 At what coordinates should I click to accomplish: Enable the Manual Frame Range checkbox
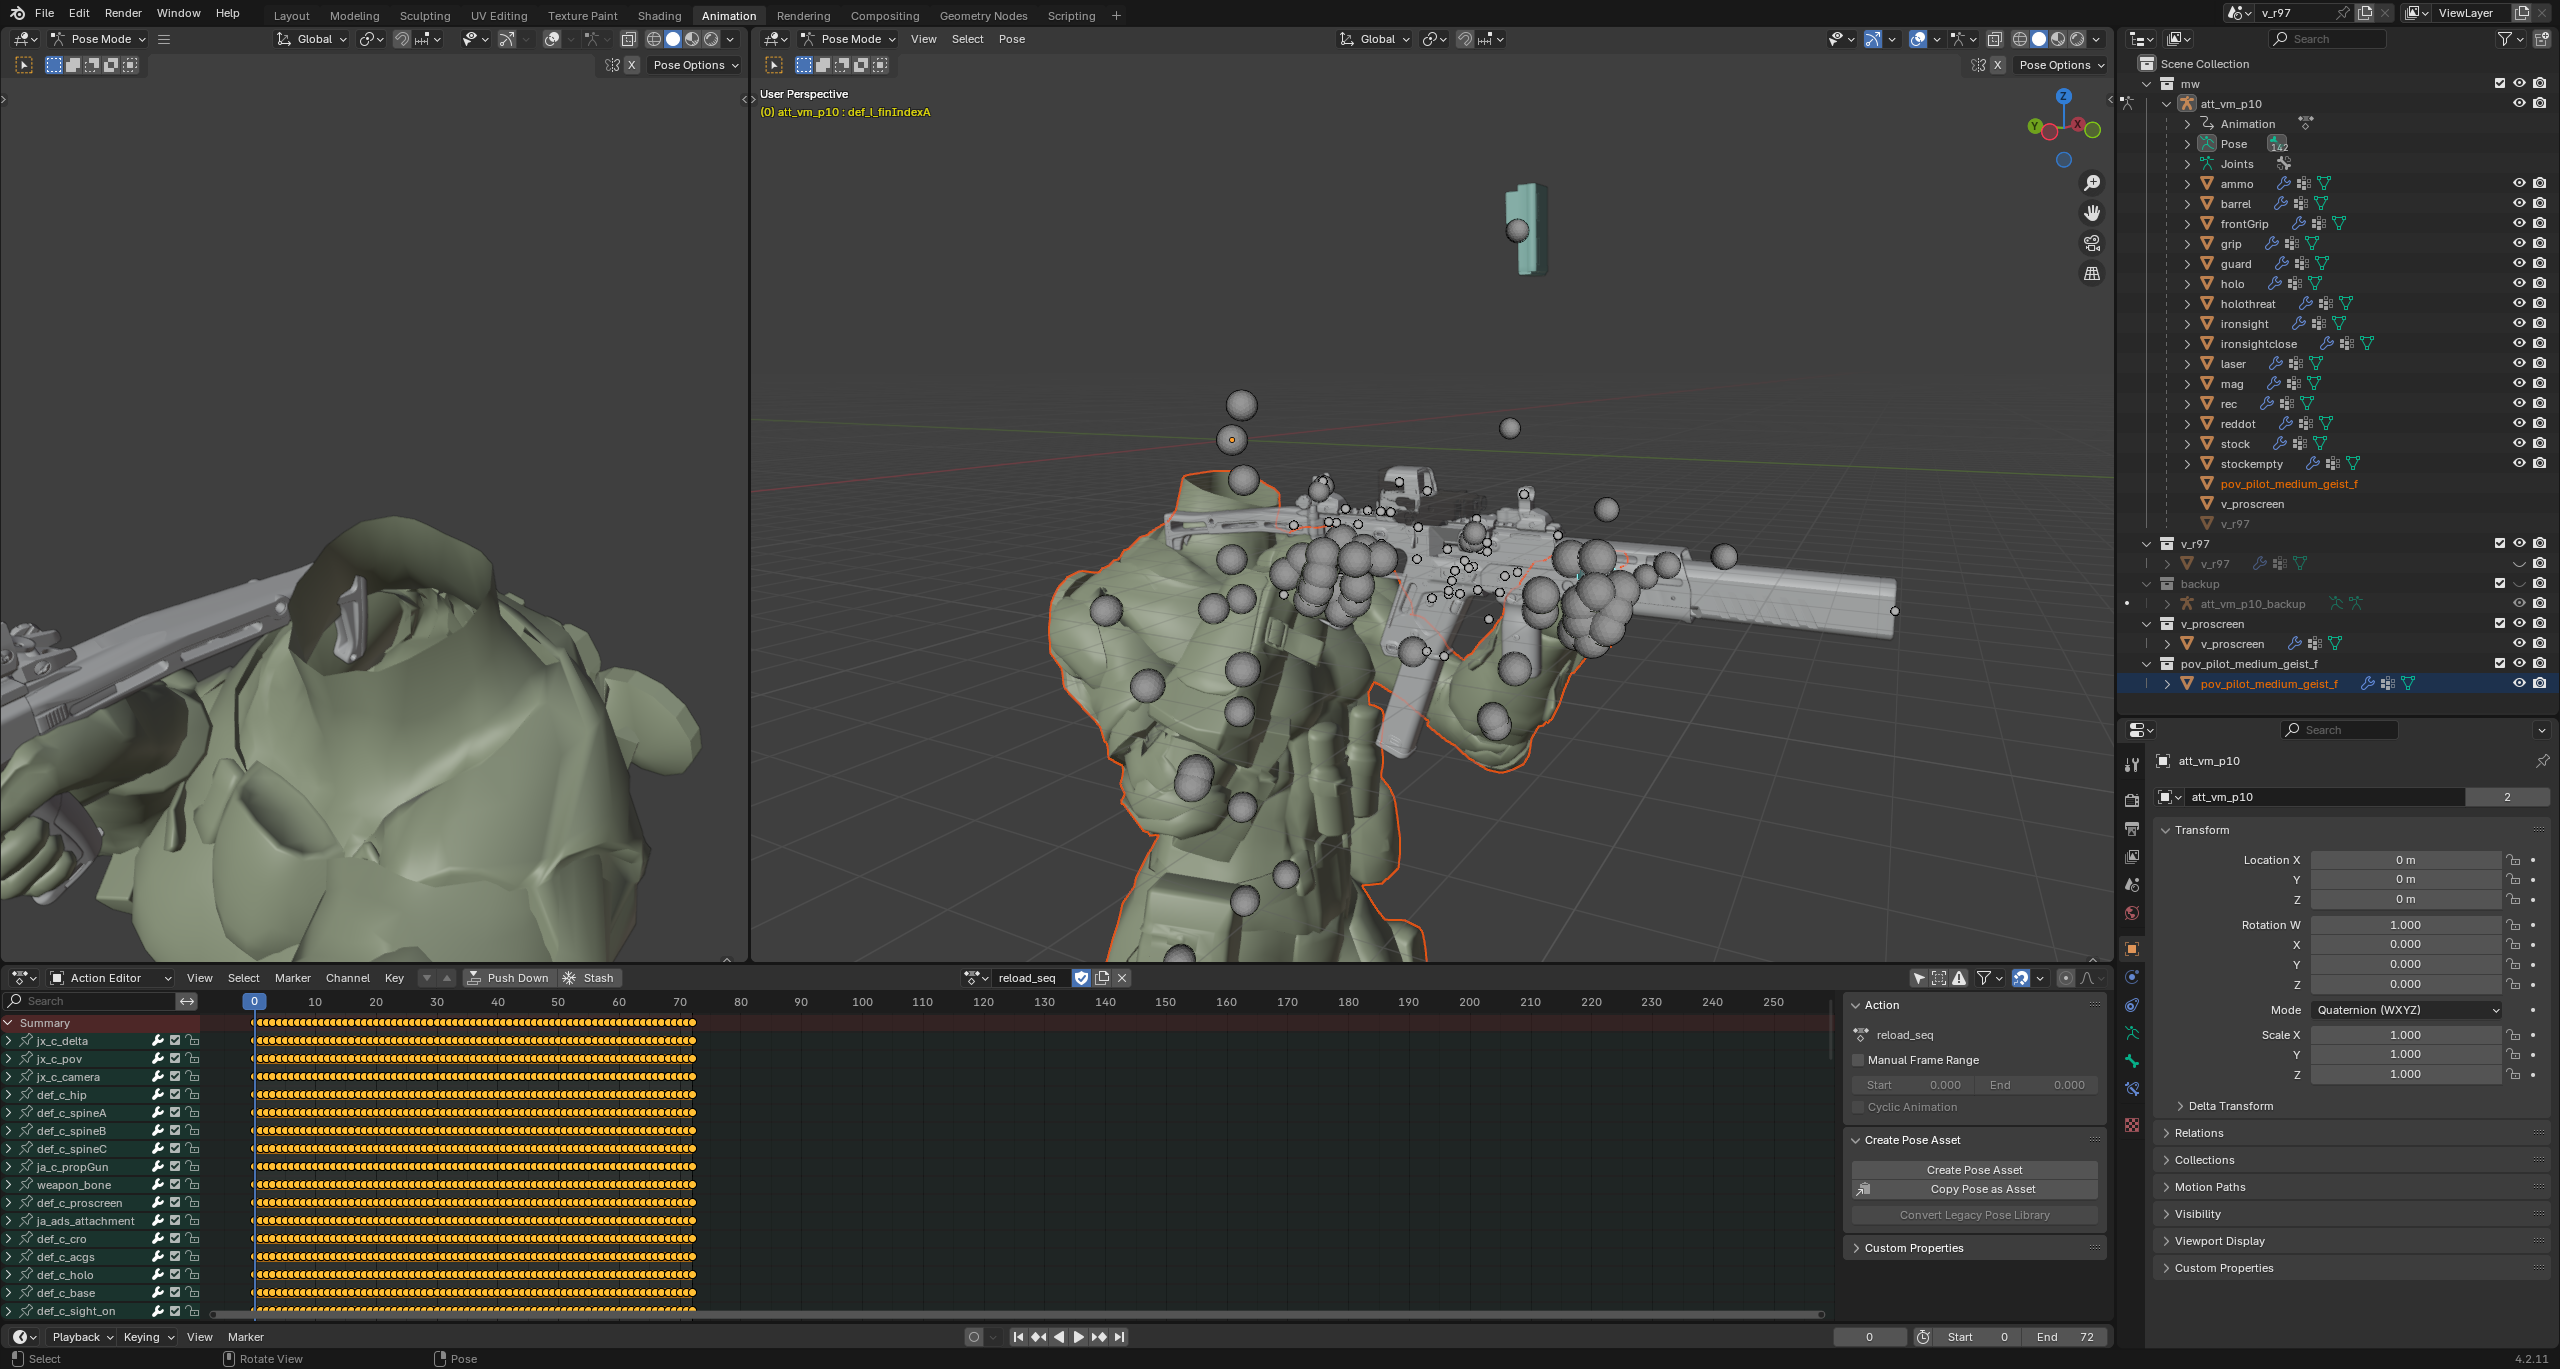pos(1858,1060)
